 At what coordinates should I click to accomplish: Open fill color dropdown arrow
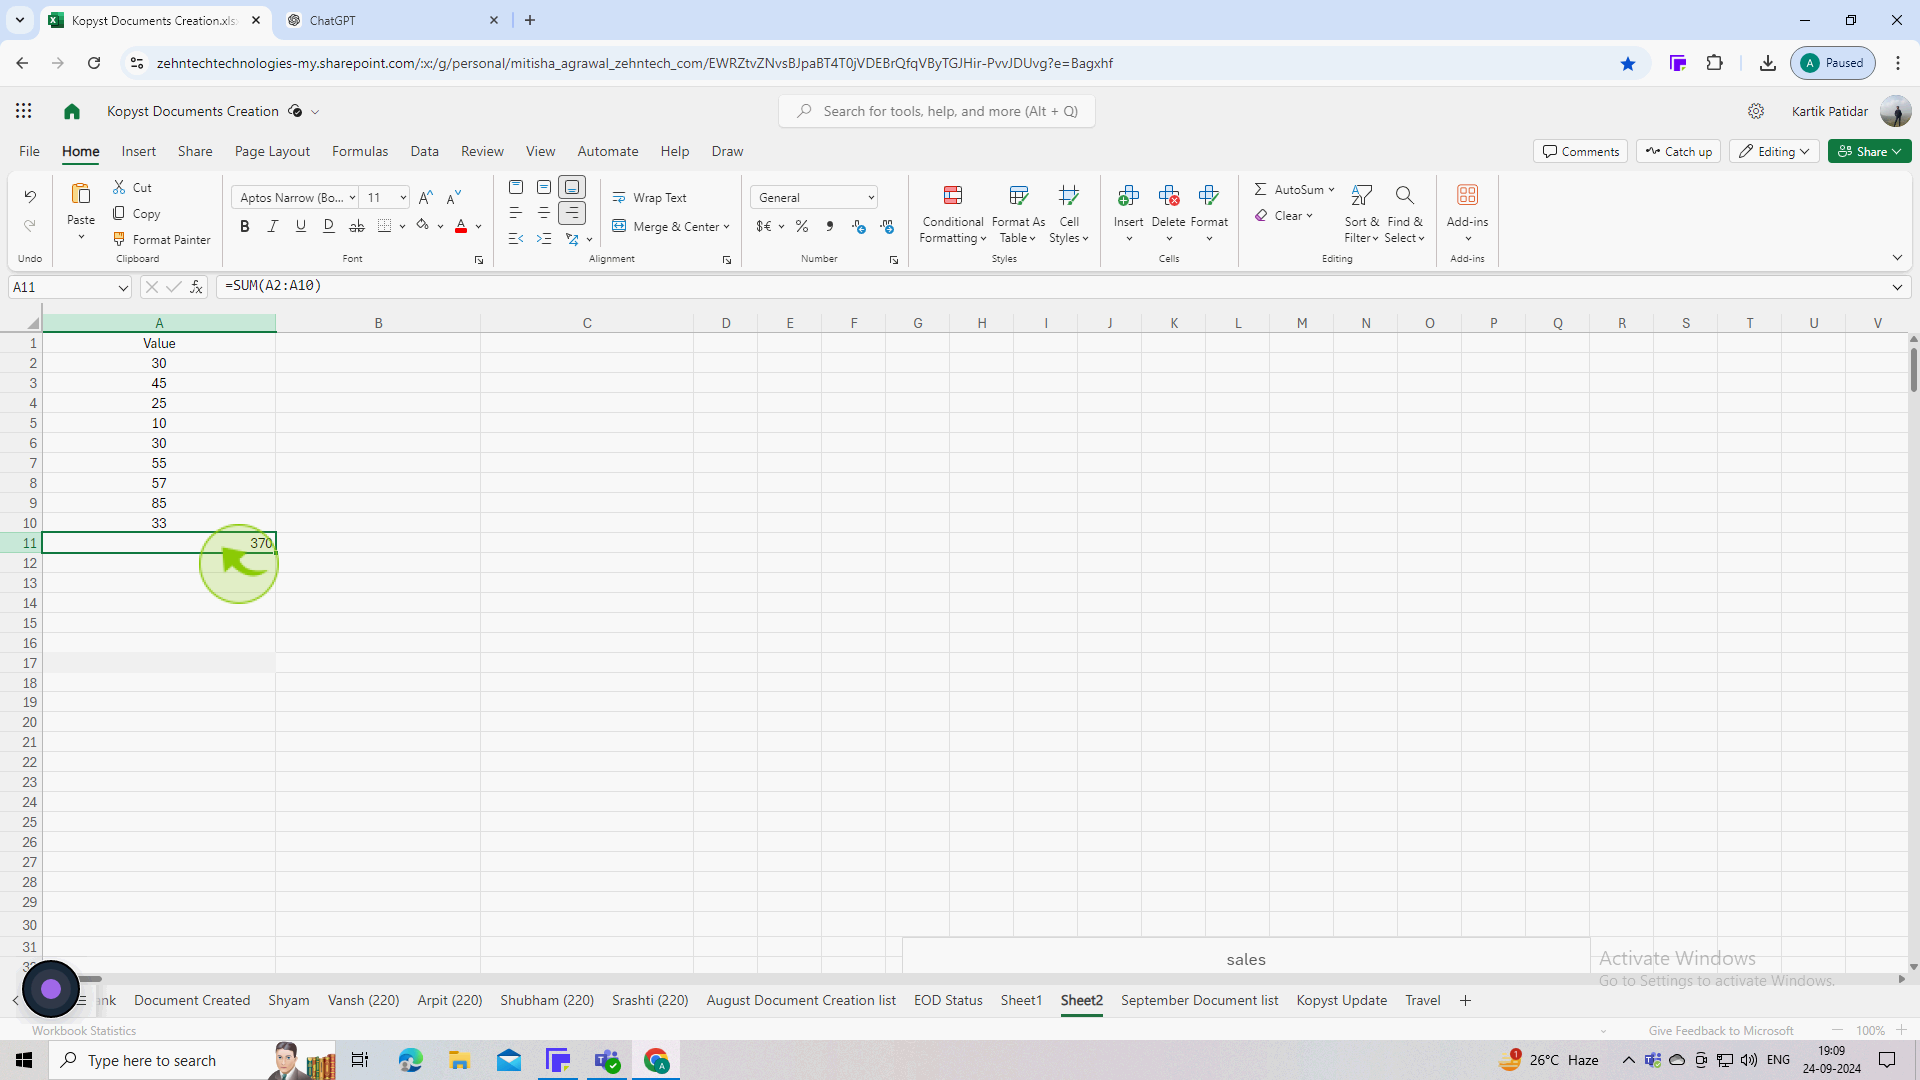(441, 227)
